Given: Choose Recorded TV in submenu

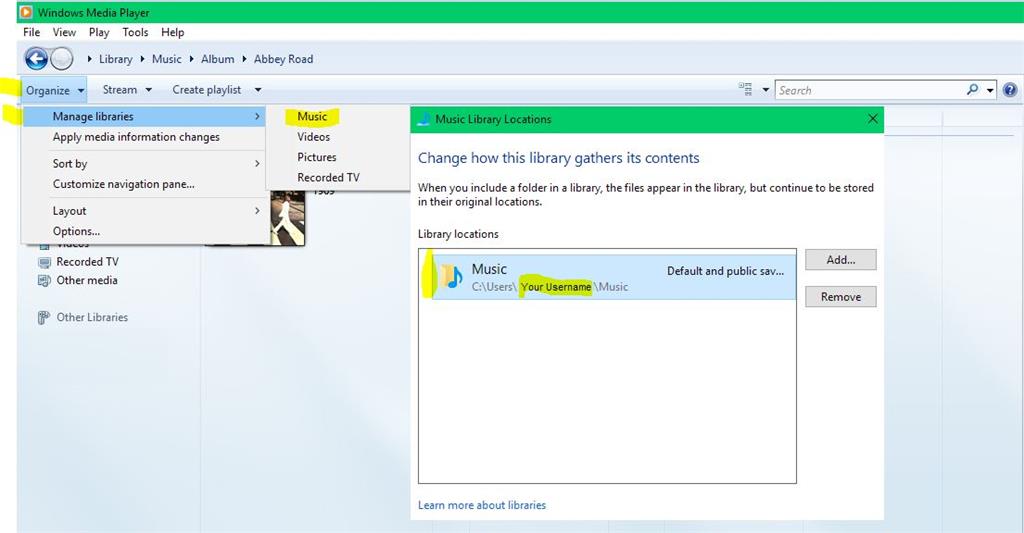Looking at the screenshot, I should [x=328, y=177].
